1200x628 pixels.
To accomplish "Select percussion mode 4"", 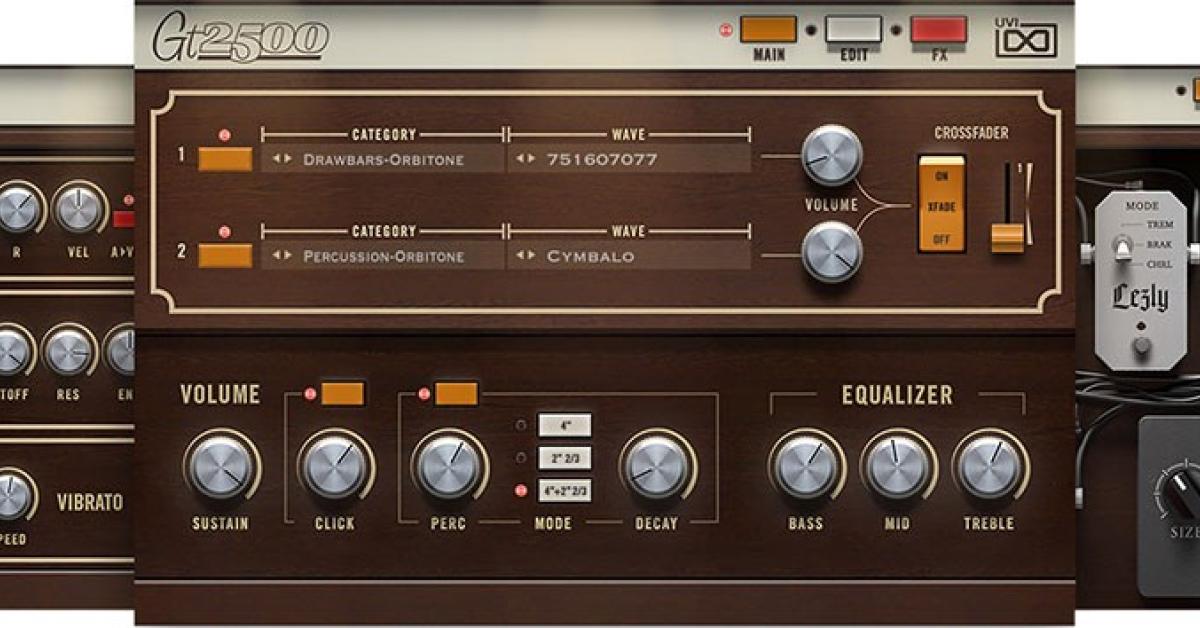I will [x=565, y=425].
